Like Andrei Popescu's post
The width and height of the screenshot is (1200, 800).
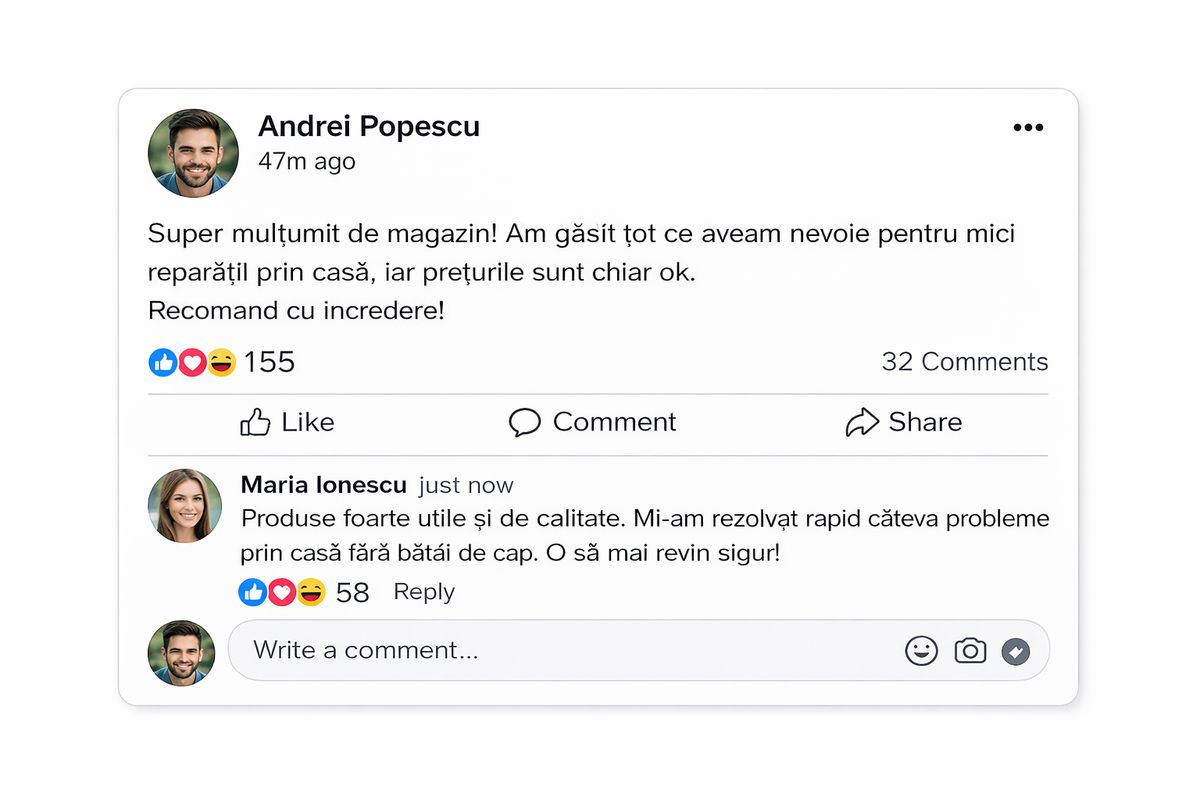pyautogui.click(x=287, y=422)
